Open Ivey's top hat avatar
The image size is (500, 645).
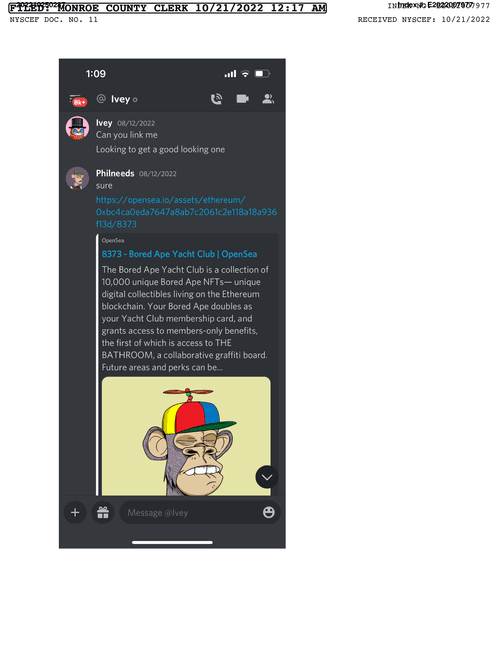click(x=77, y=128)
